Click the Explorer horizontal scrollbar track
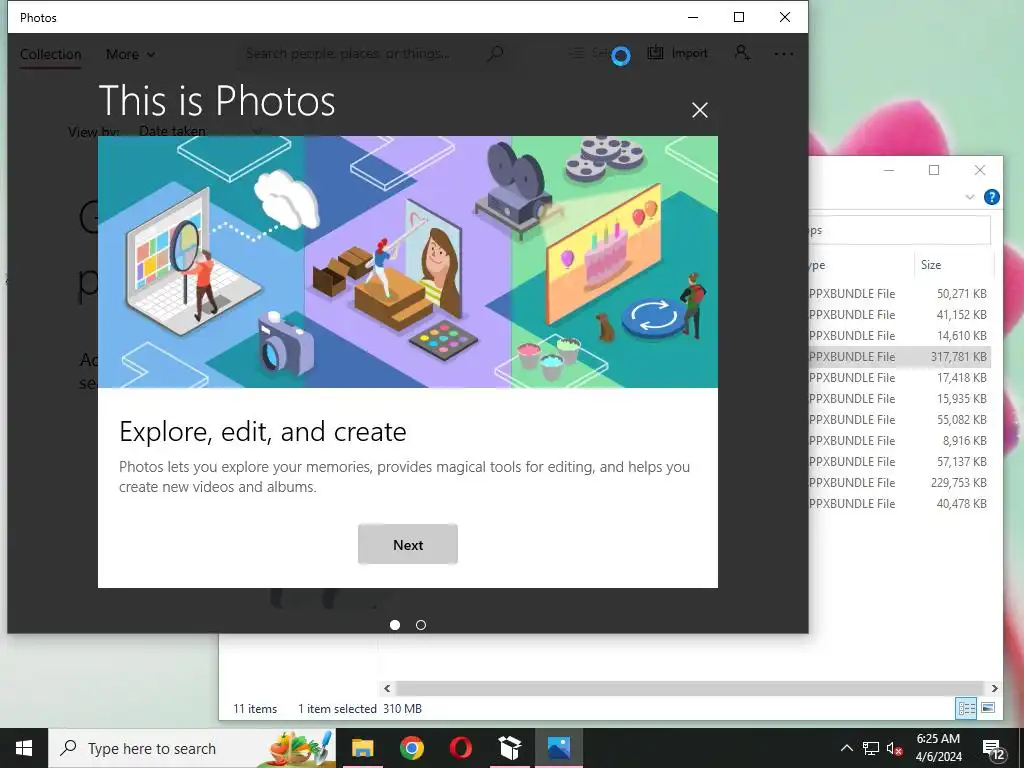The width and height of the screenshot is (1024, 768). (x=690, y=688)
